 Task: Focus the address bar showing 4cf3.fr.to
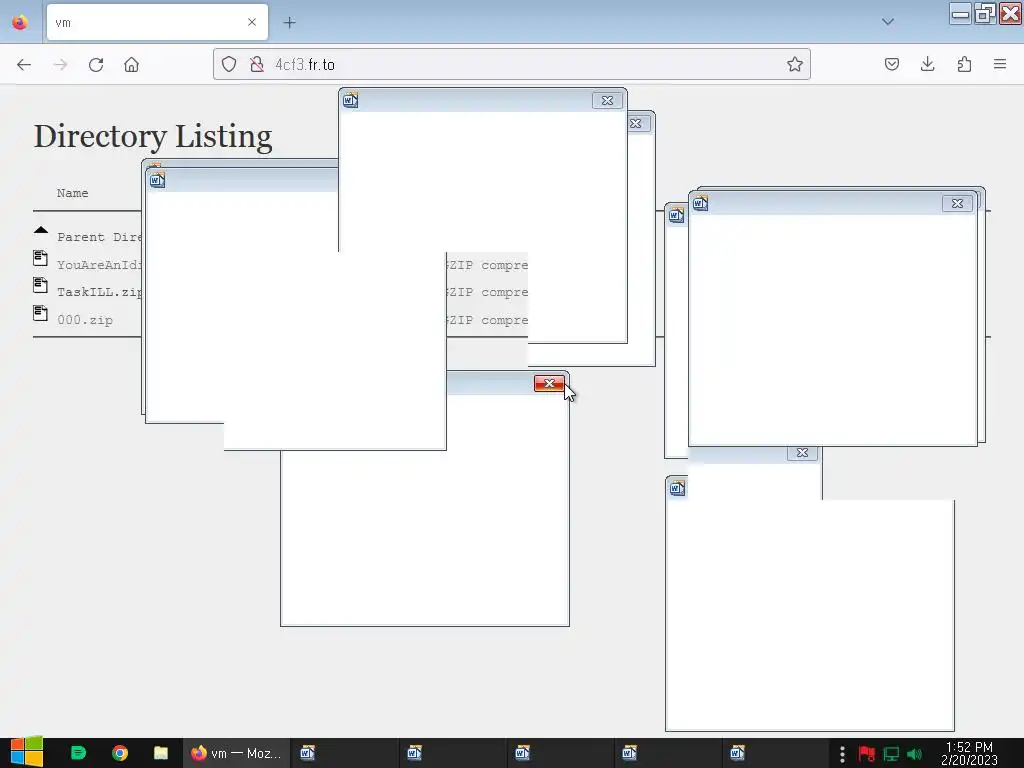coord(511,64)
